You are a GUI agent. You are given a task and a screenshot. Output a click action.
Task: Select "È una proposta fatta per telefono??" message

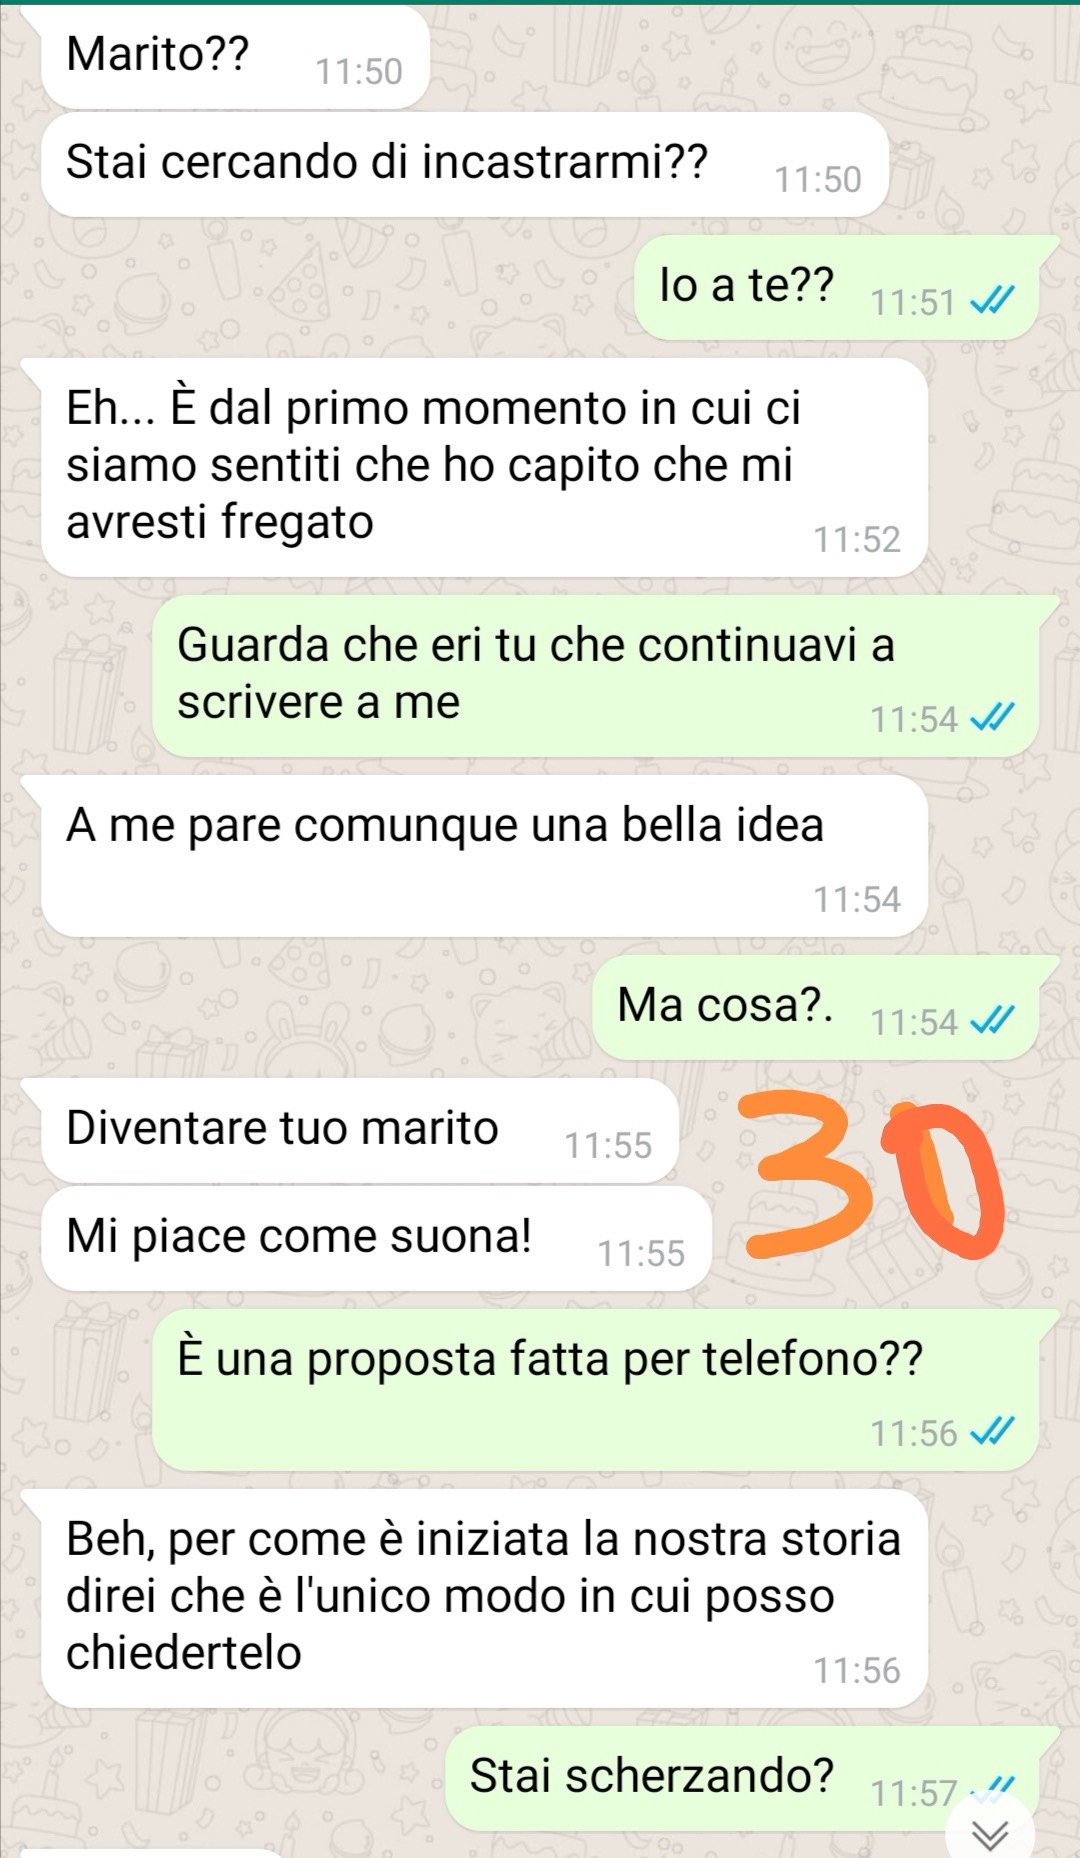(x=596, y=1390)
